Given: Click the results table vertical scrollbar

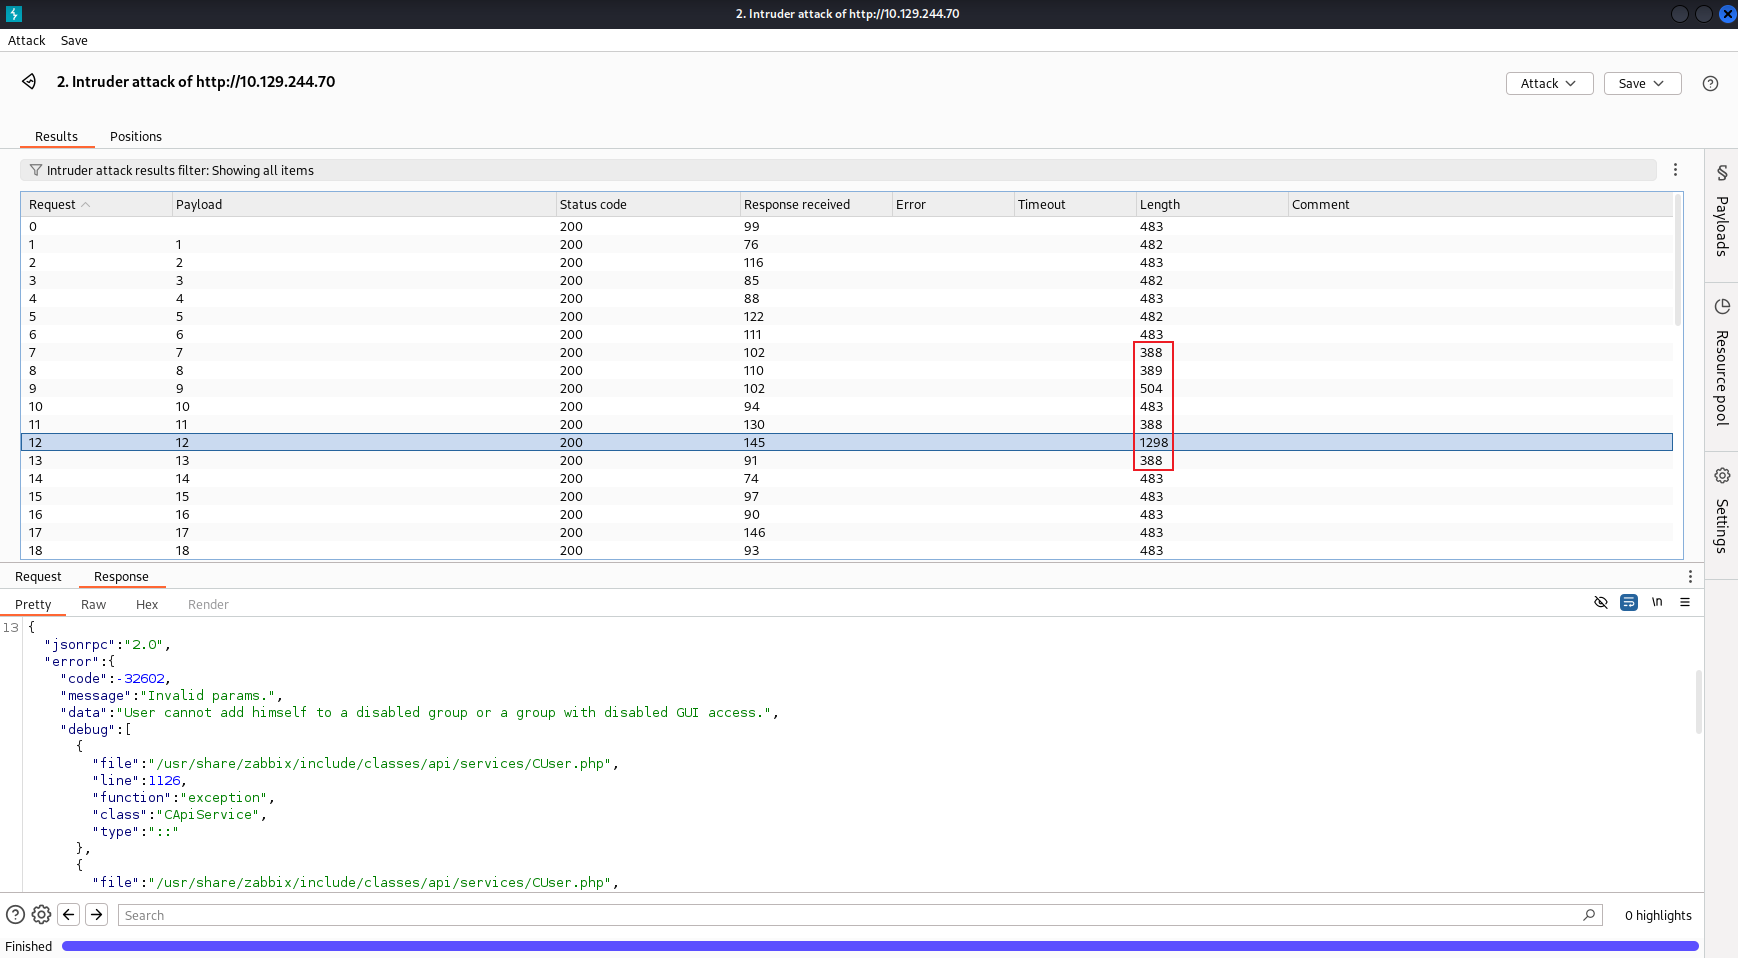Looking at the screenshot, I should (1678, 259).
